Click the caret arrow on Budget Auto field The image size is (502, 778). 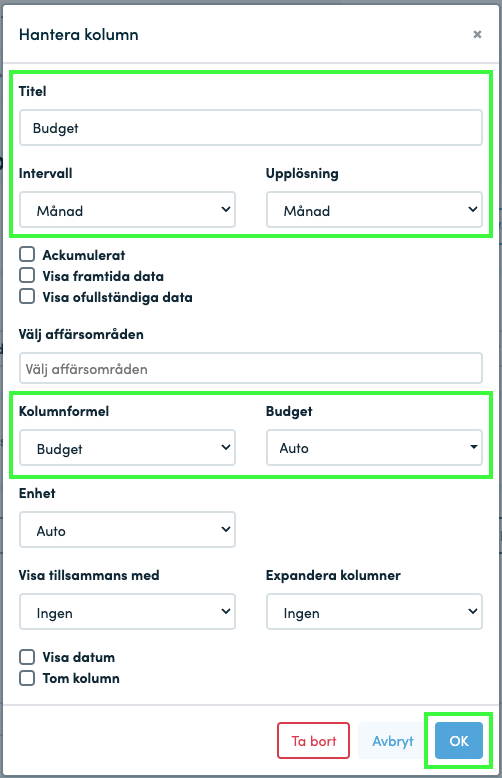tap(474, 447)
